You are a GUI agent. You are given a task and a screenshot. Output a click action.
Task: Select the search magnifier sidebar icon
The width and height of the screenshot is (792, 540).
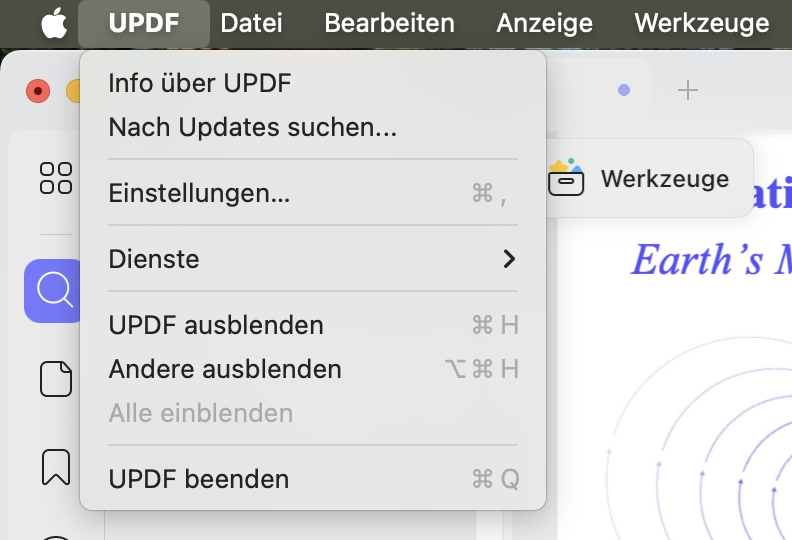coord(53,291)
